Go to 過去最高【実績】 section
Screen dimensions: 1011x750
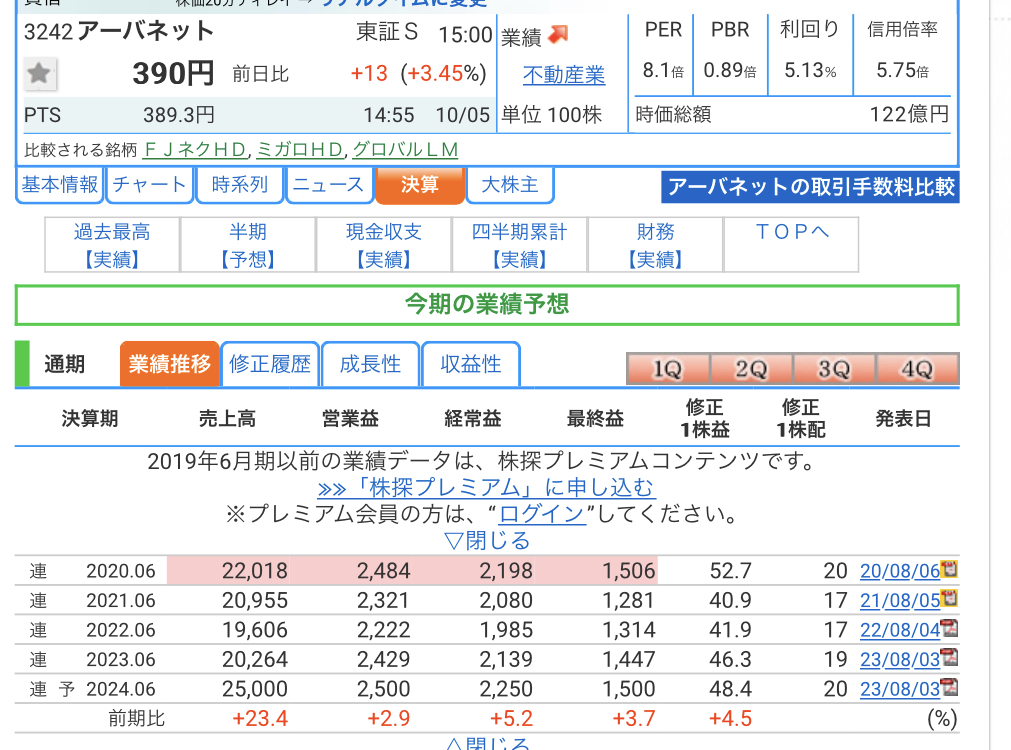[112, 245]
